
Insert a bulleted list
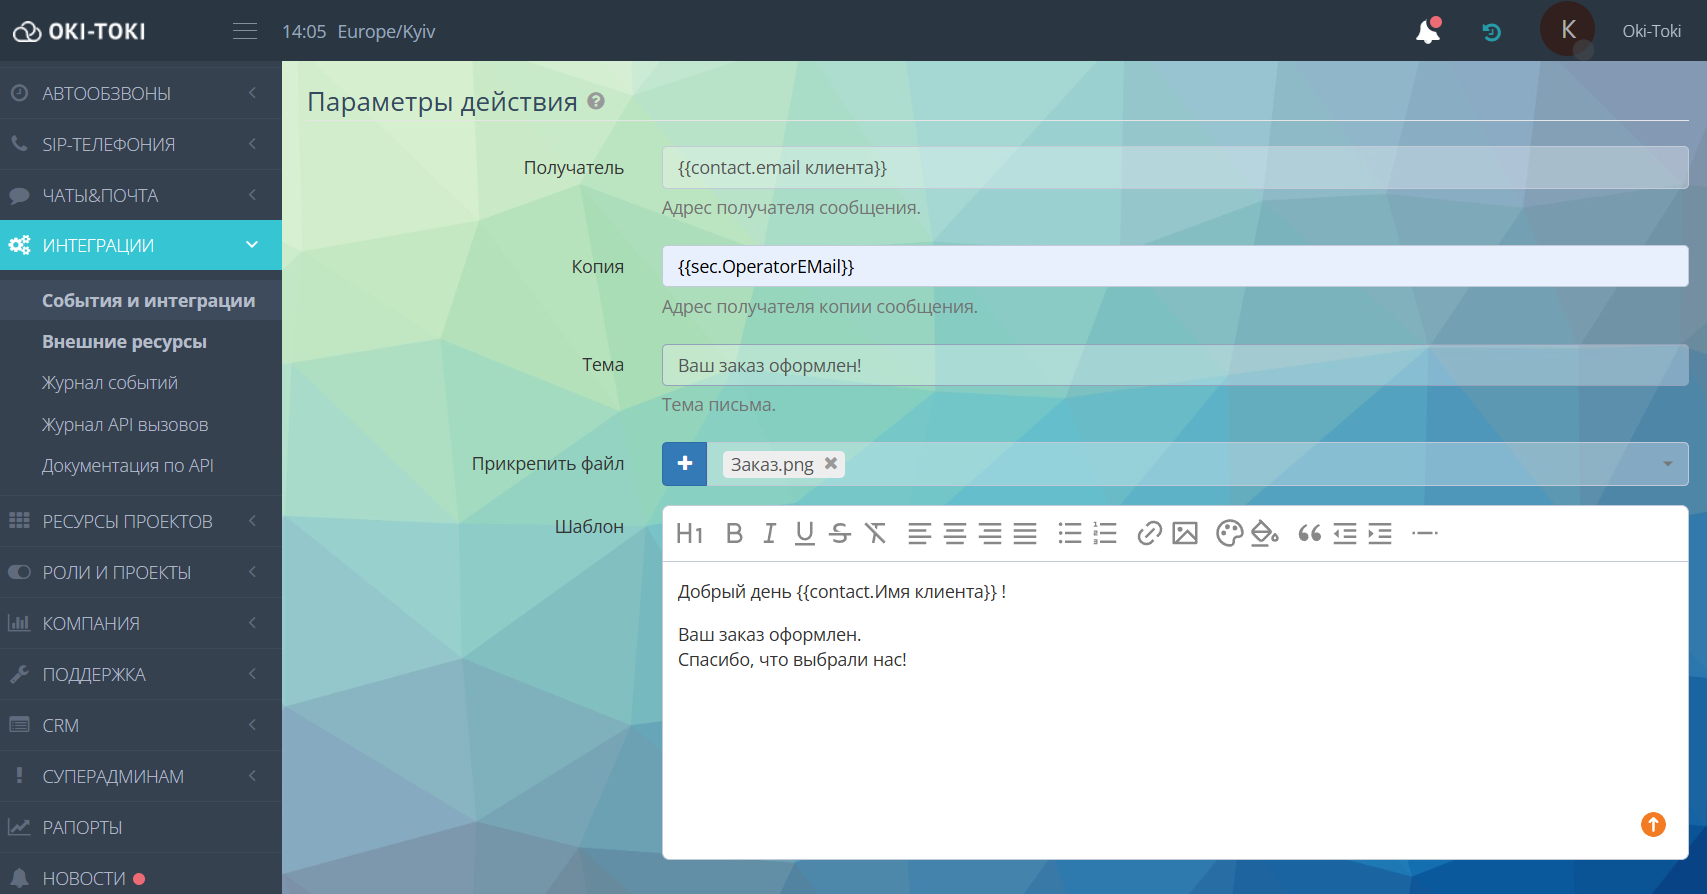click(x=1070, y=534)
